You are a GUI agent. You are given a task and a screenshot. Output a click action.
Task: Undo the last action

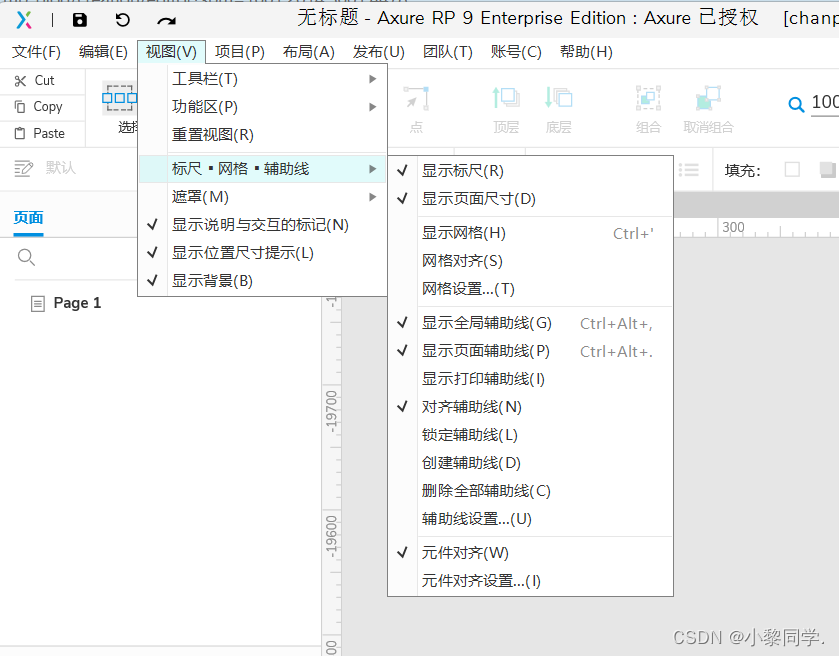pyautogui.click(x=123, y=20)
